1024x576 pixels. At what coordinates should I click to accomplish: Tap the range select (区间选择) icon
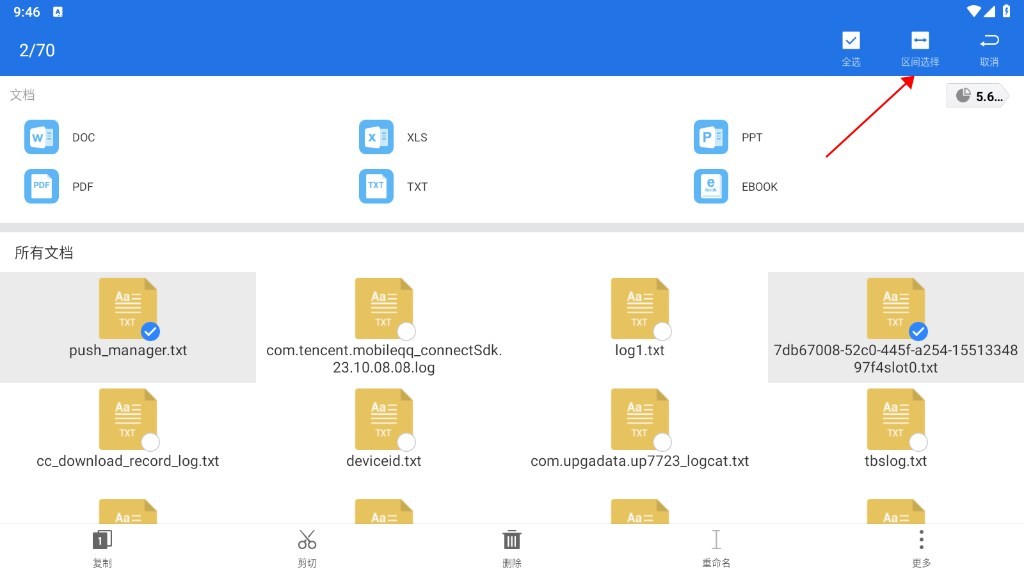pyautogui.click(x=919, y=41)
